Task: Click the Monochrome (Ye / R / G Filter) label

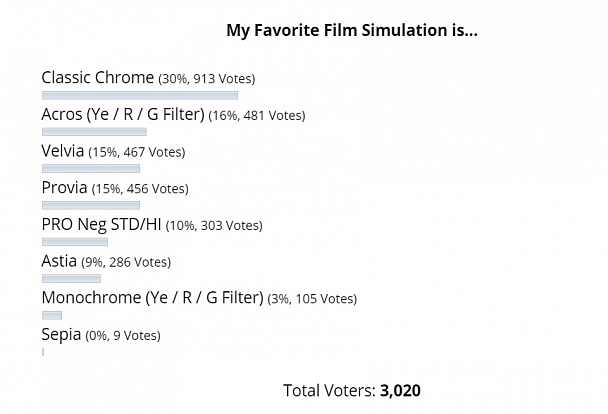Action: 152,298
